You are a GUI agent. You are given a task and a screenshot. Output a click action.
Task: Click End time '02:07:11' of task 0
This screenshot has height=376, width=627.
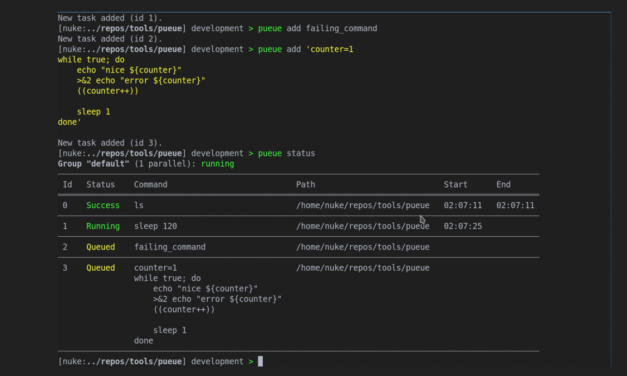coord(515,205)
